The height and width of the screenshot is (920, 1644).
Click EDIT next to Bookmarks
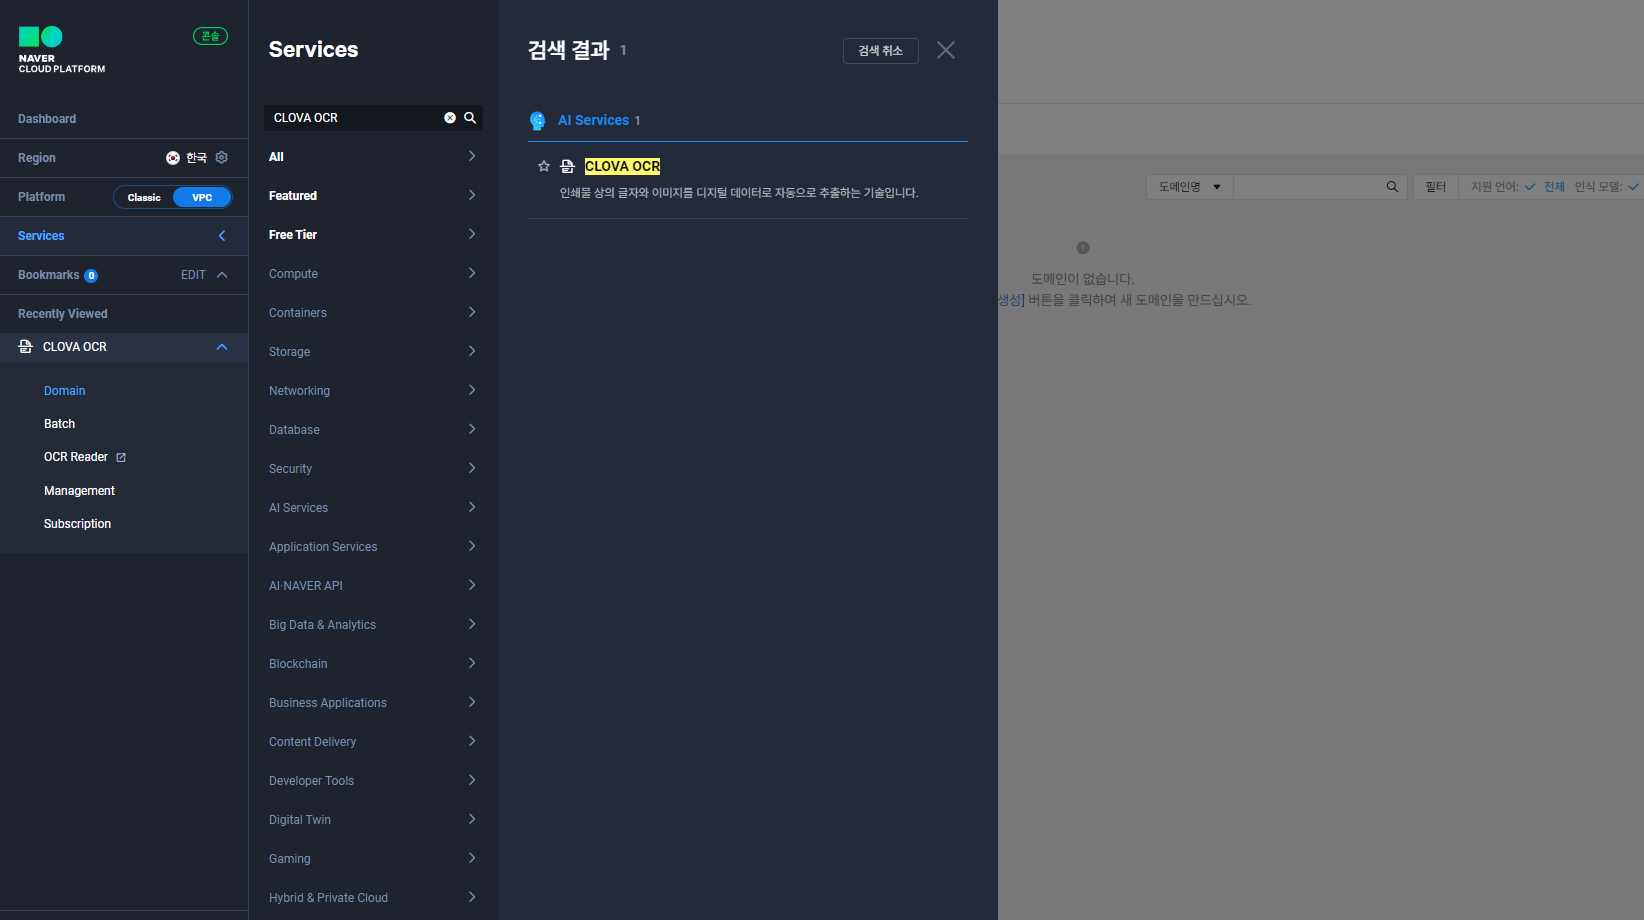point(193,275)
